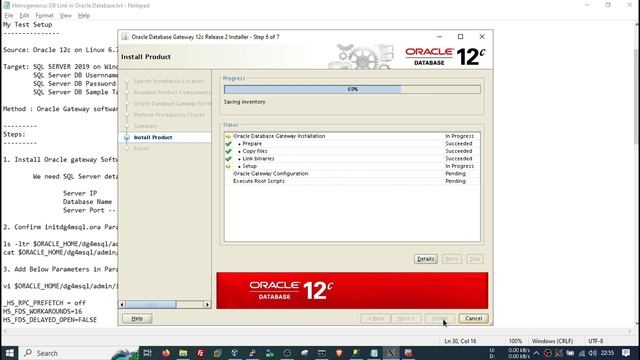Click the greyed Back button

pos(375,318)
